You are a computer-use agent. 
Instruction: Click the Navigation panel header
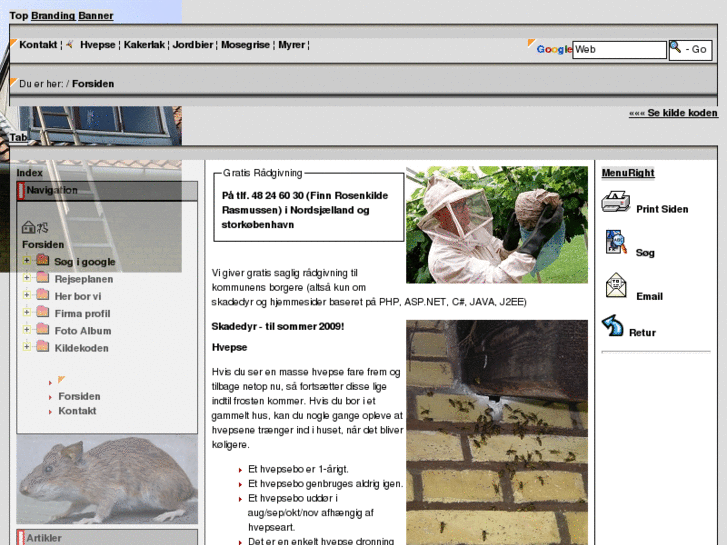tap(107, 191)
